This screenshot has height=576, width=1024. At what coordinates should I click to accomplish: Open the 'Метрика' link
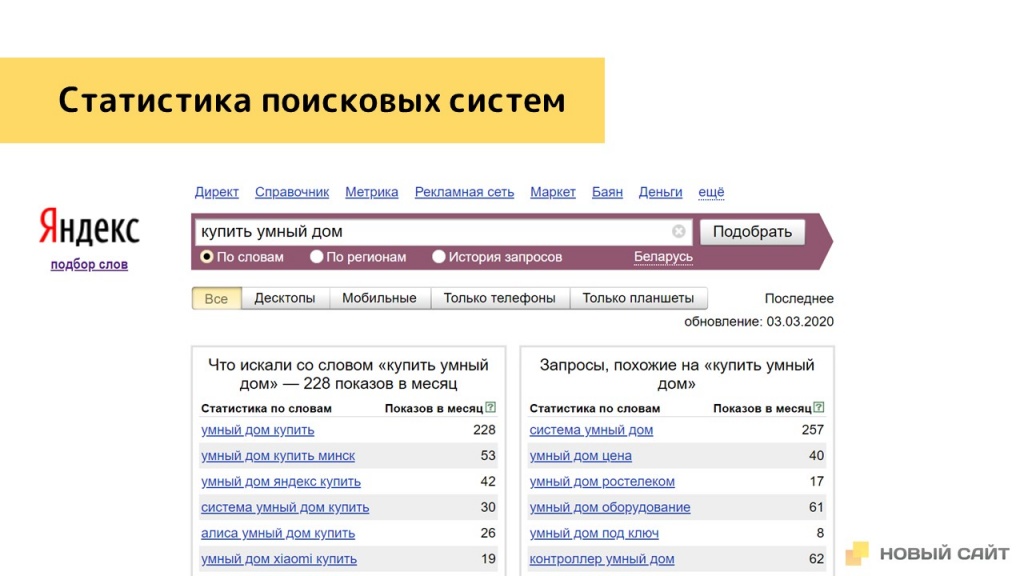pos(371,192)
